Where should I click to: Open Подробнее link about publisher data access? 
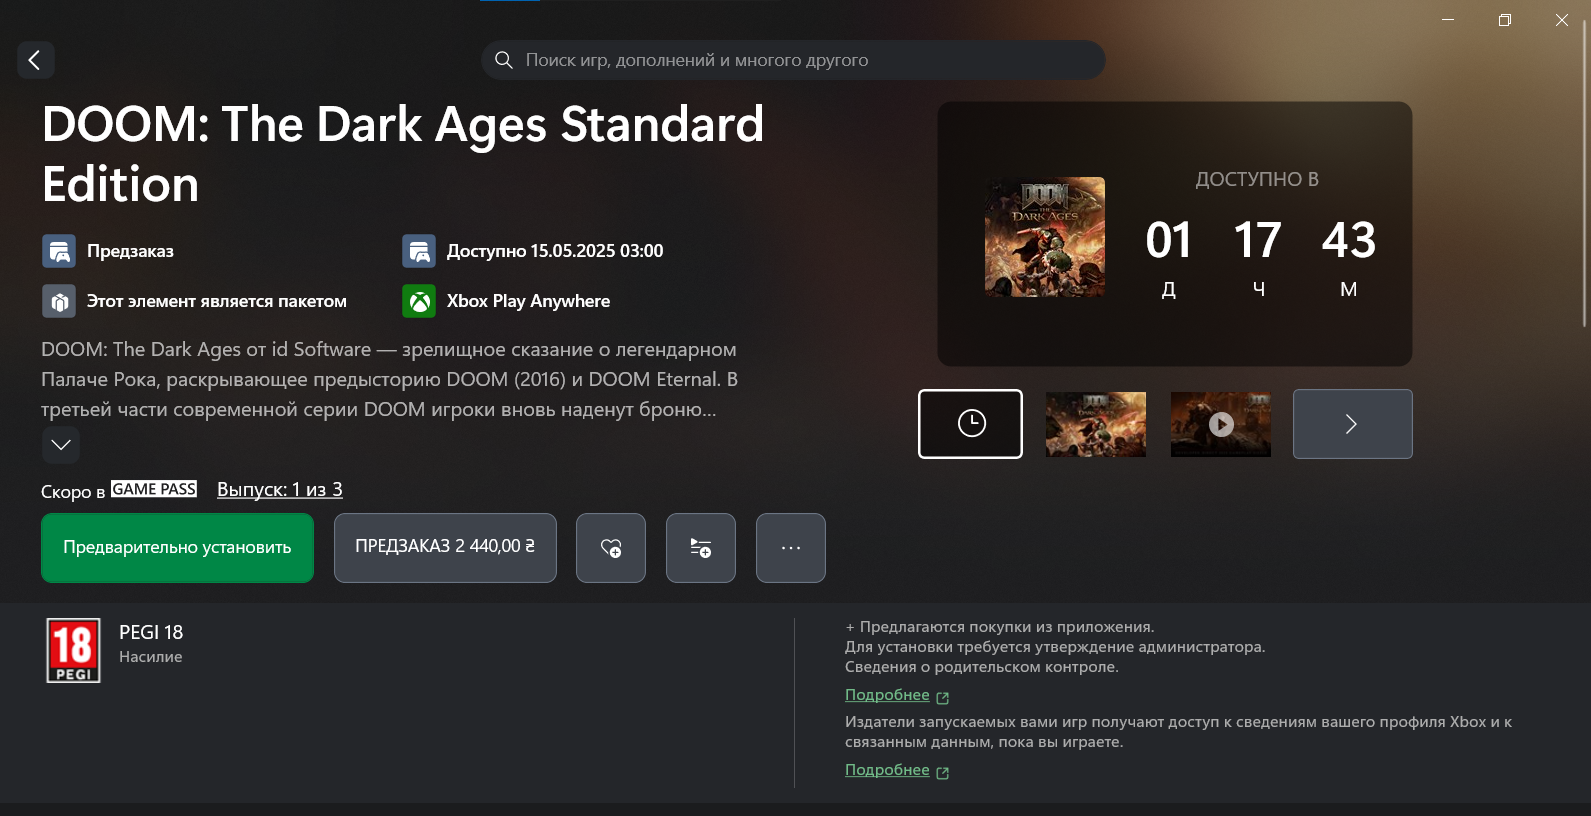(887, 770)
